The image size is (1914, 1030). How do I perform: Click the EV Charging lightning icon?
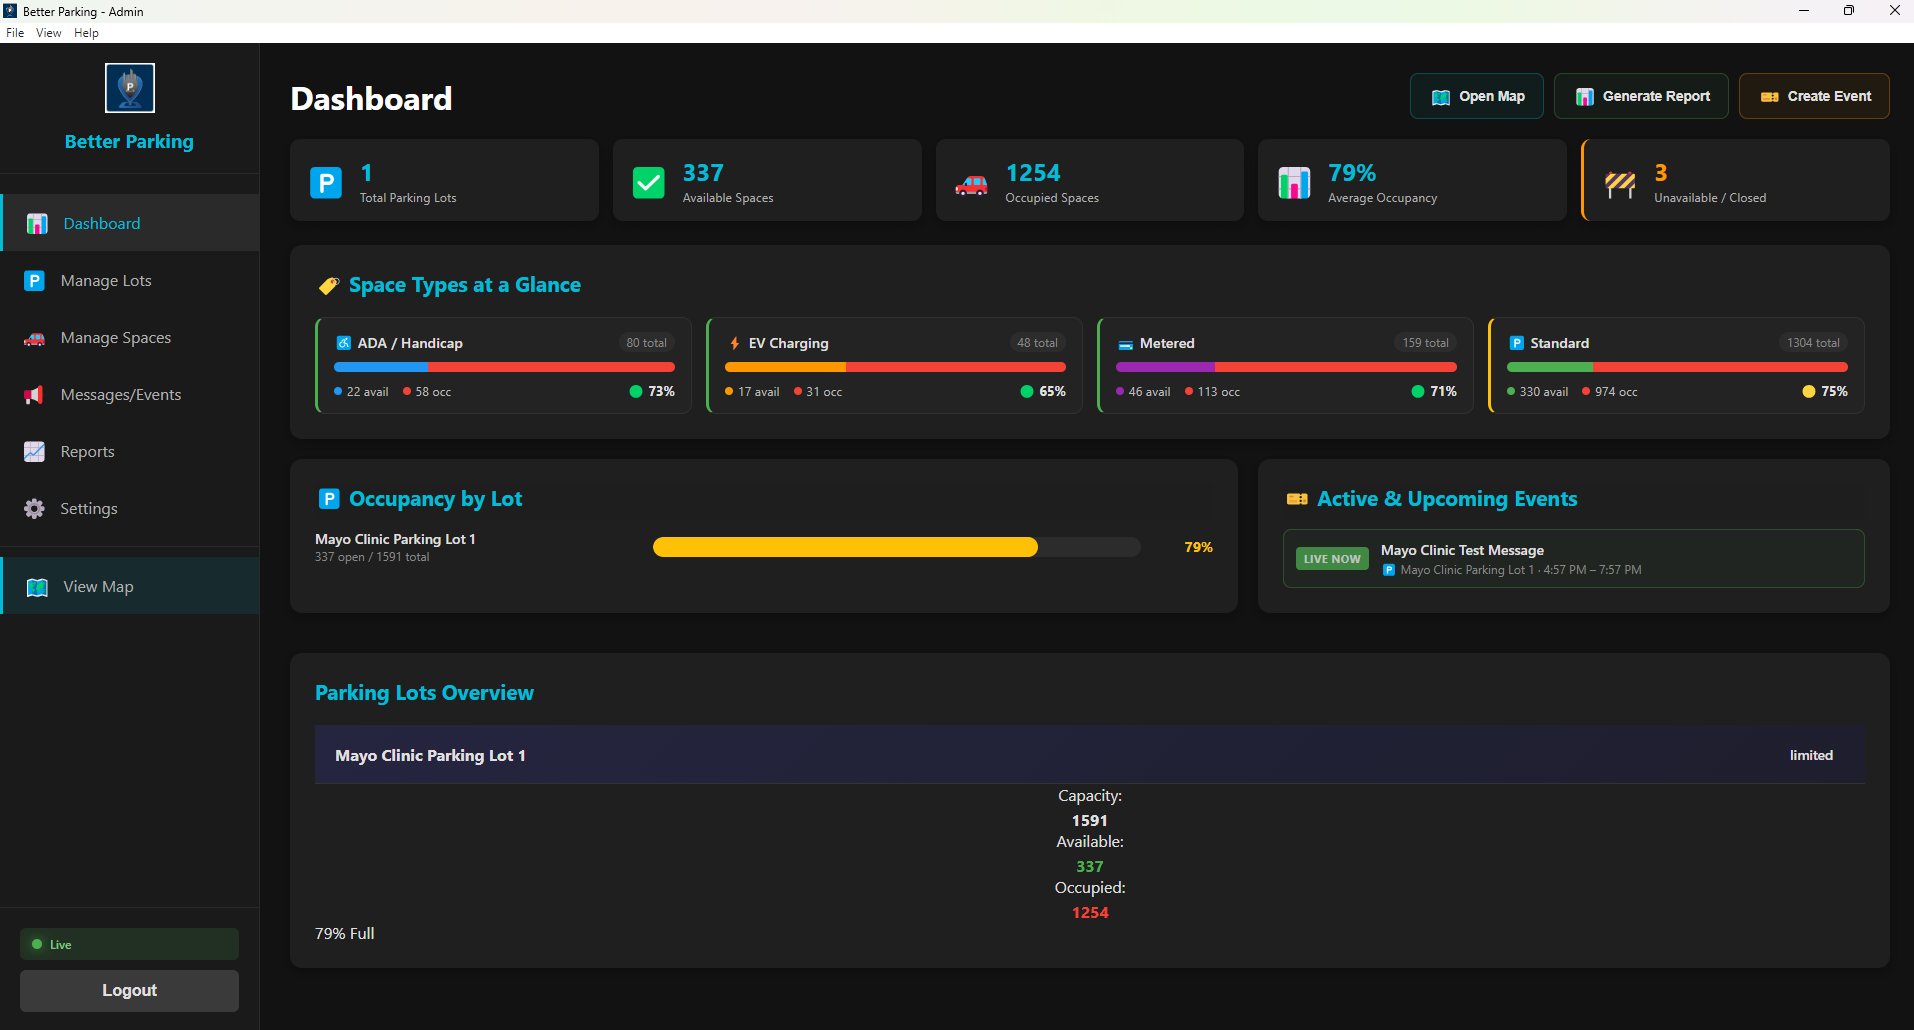point(735,342)
